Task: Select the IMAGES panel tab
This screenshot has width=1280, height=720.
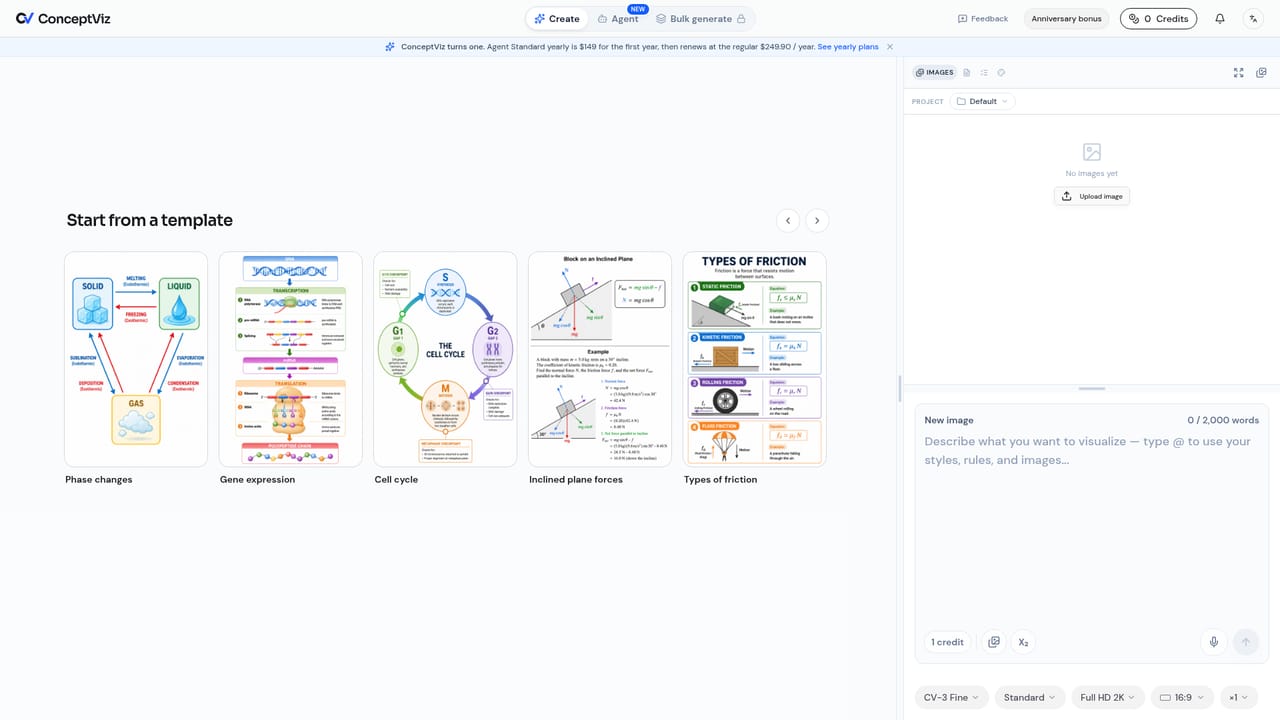Action: [934, 73]
